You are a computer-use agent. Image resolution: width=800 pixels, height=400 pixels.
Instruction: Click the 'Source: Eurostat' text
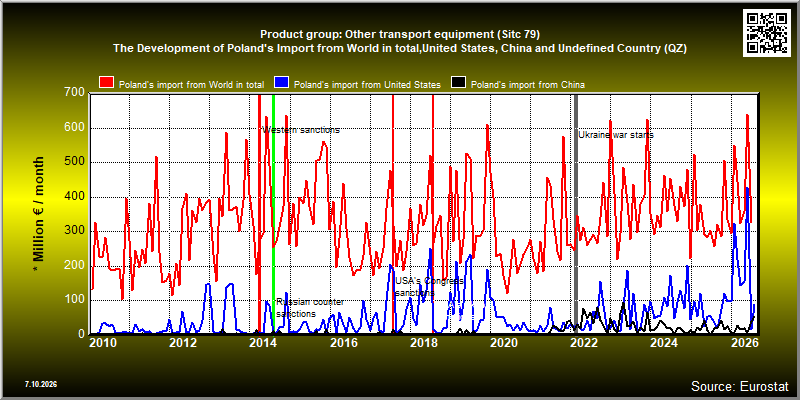click(740, 386)
